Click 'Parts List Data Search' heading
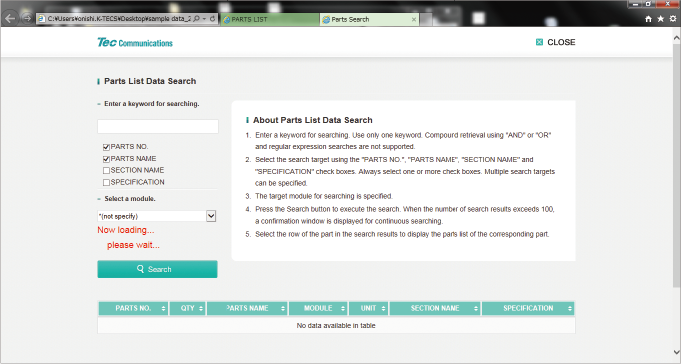 (150, 81)
